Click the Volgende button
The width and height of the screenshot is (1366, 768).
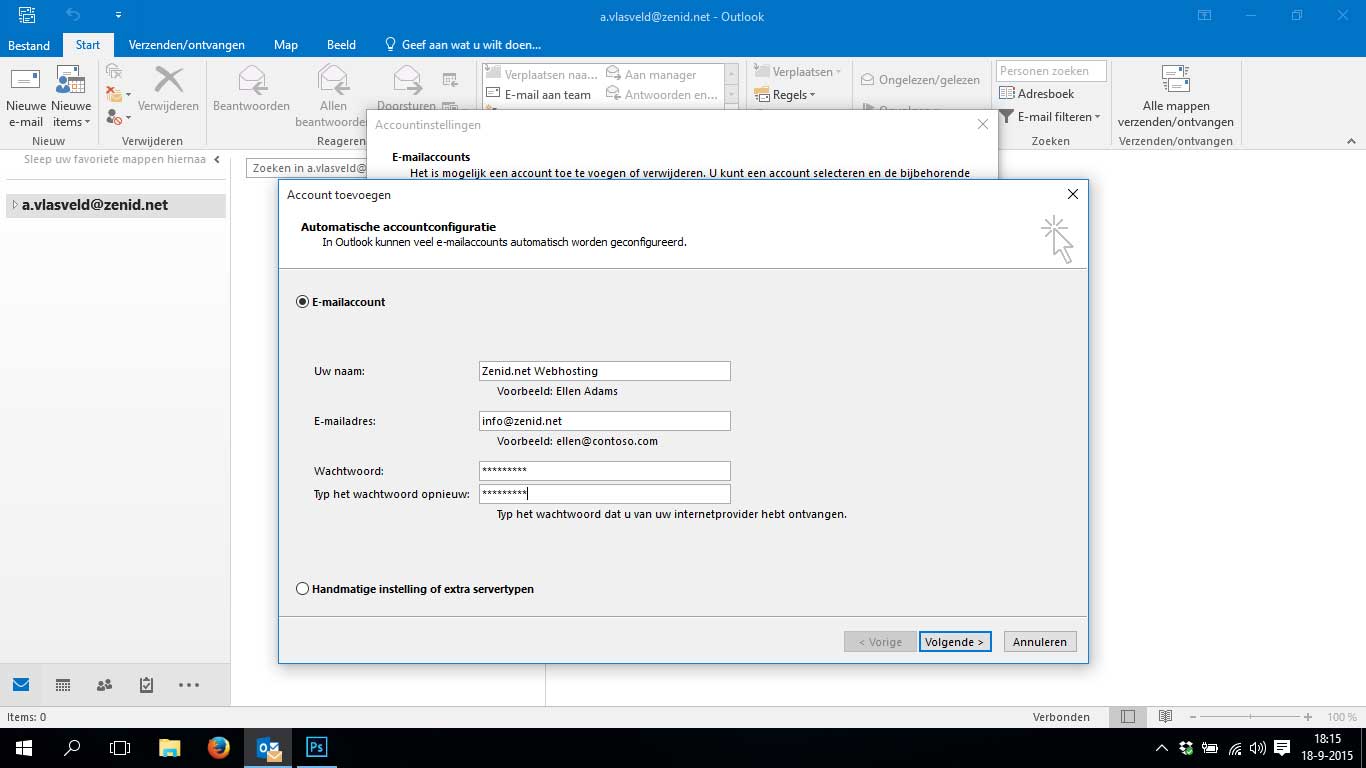pos(955,642)
